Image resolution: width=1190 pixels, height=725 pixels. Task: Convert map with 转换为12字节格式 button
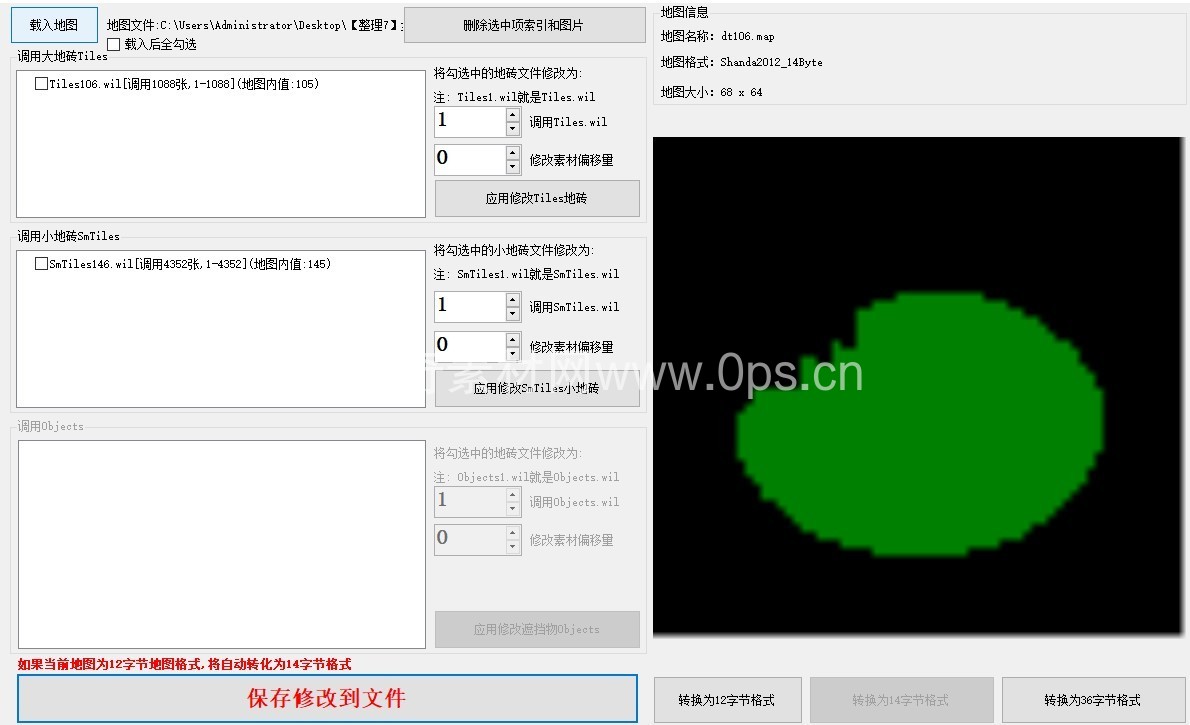click(727, 700)
